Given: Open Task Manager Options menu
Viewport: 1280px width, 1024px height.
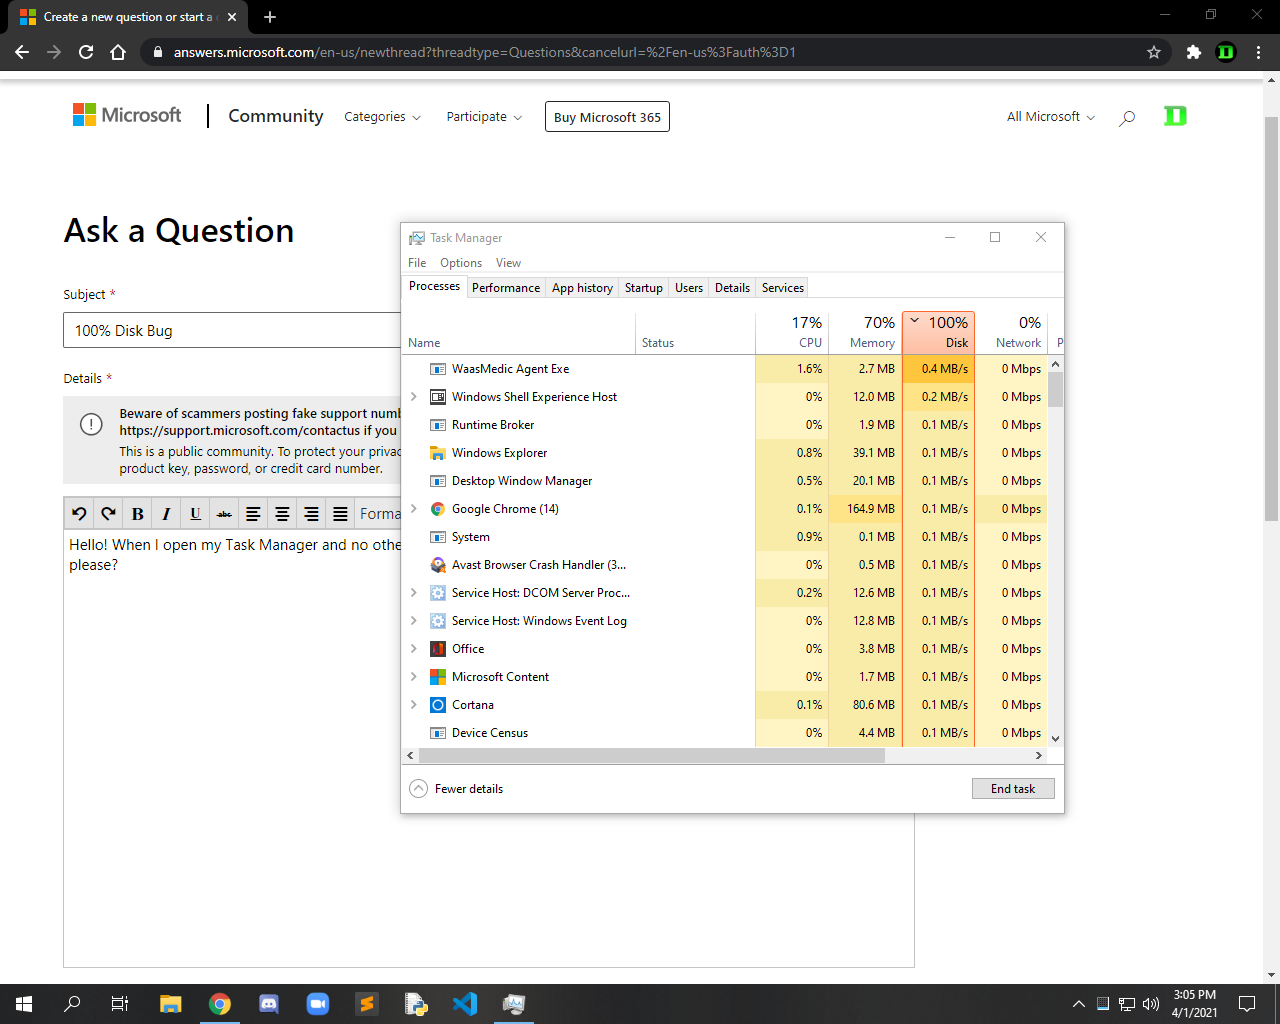Looking at the screenshot, I should click(461, 263).
